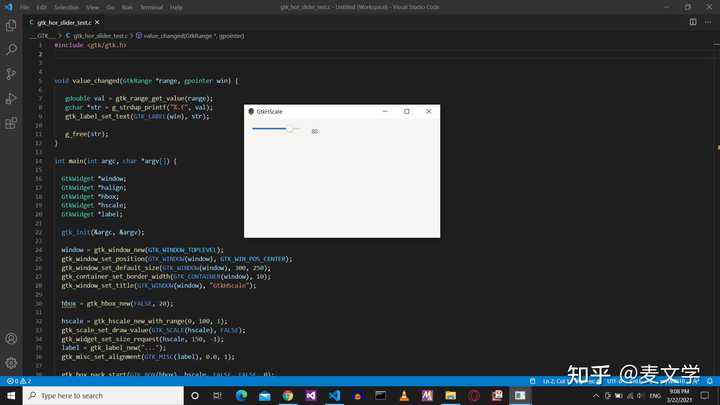The height and width of the screenshot is (405, 720).
Task: Click the 'gtk_window_set_title' code line
Action: pos(159,286)
